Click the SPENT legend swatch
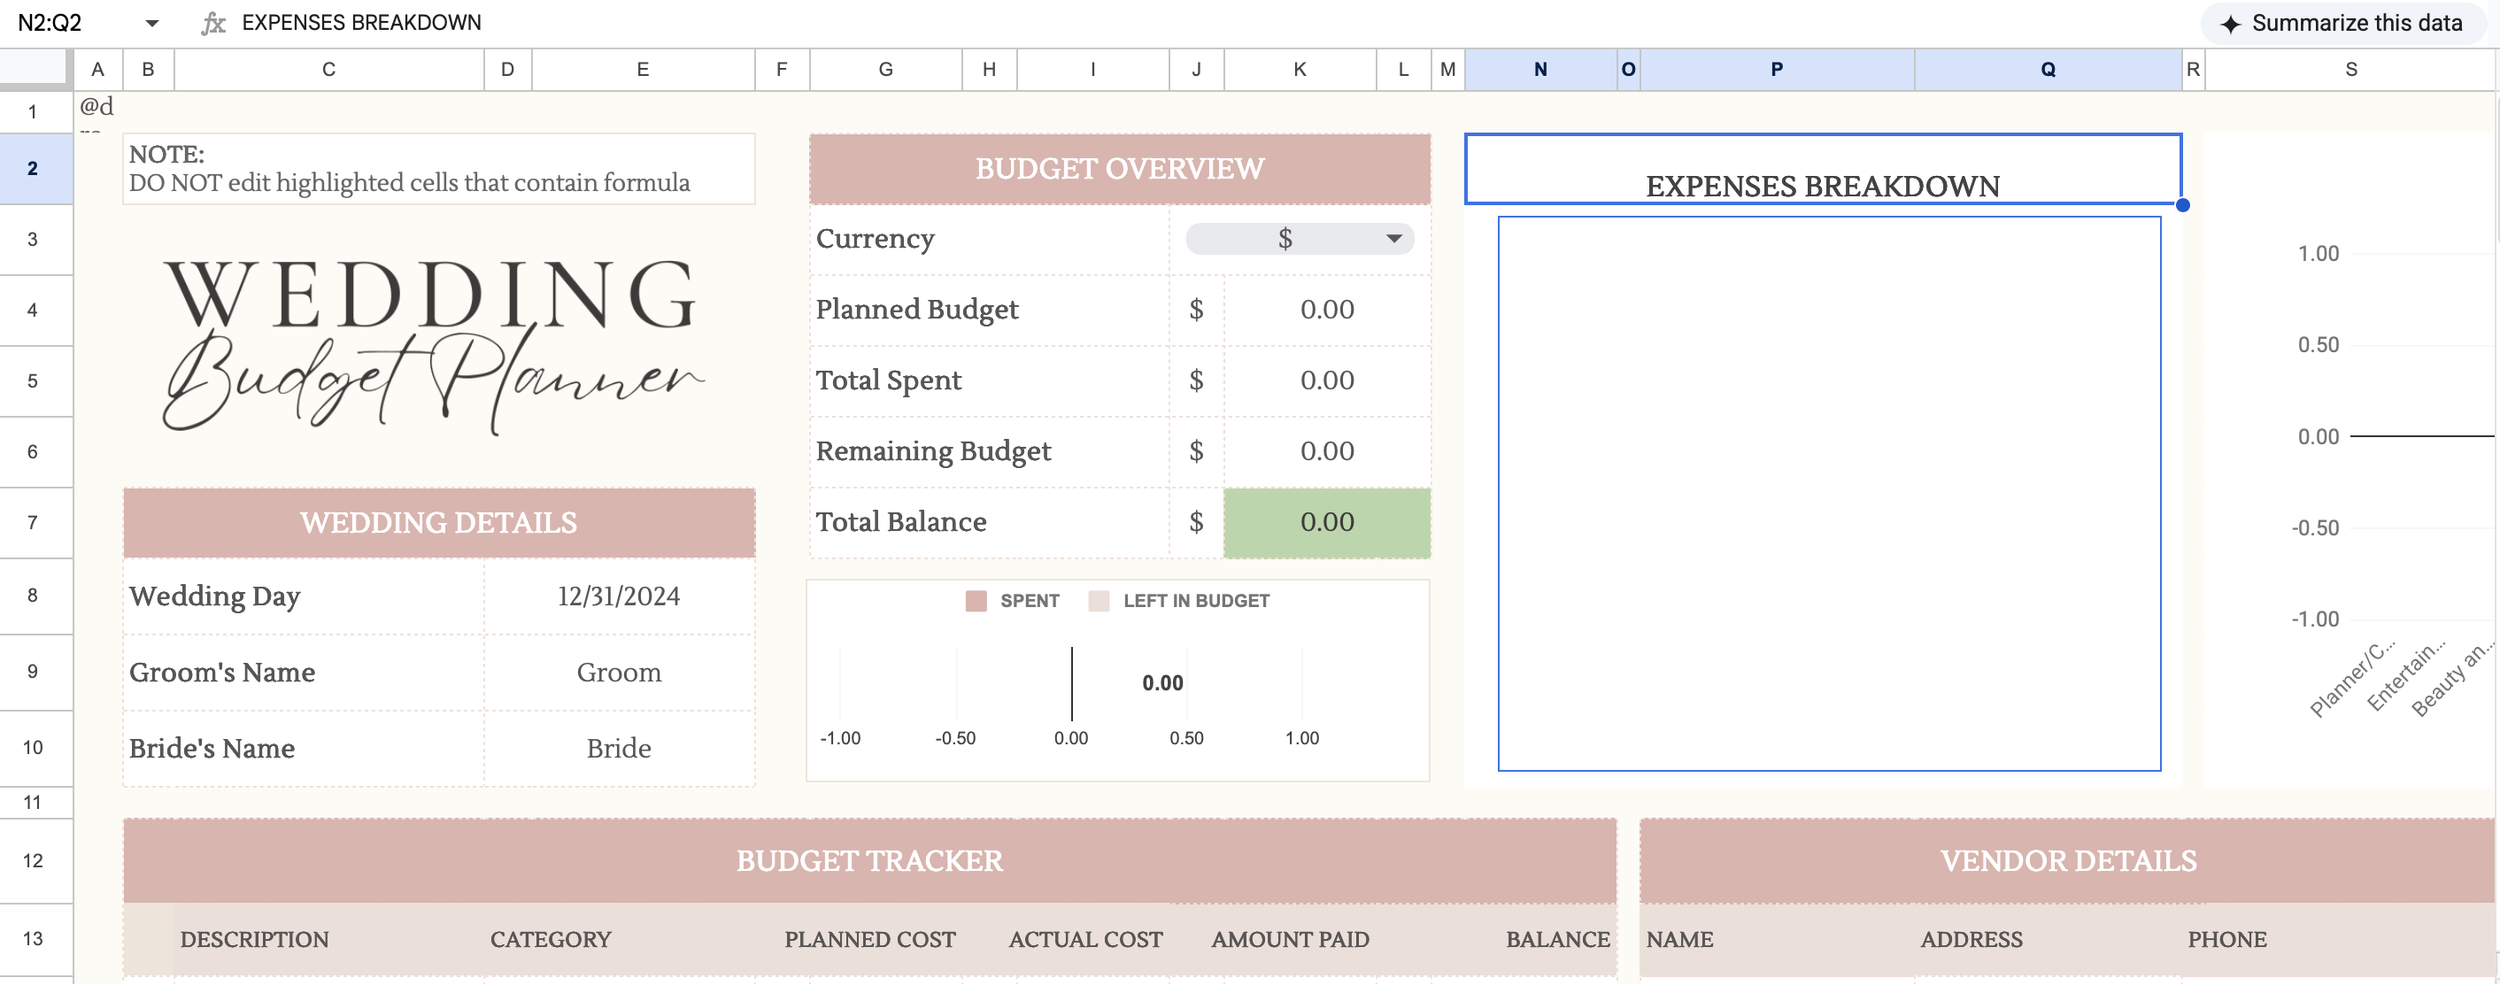 [976, 601]
